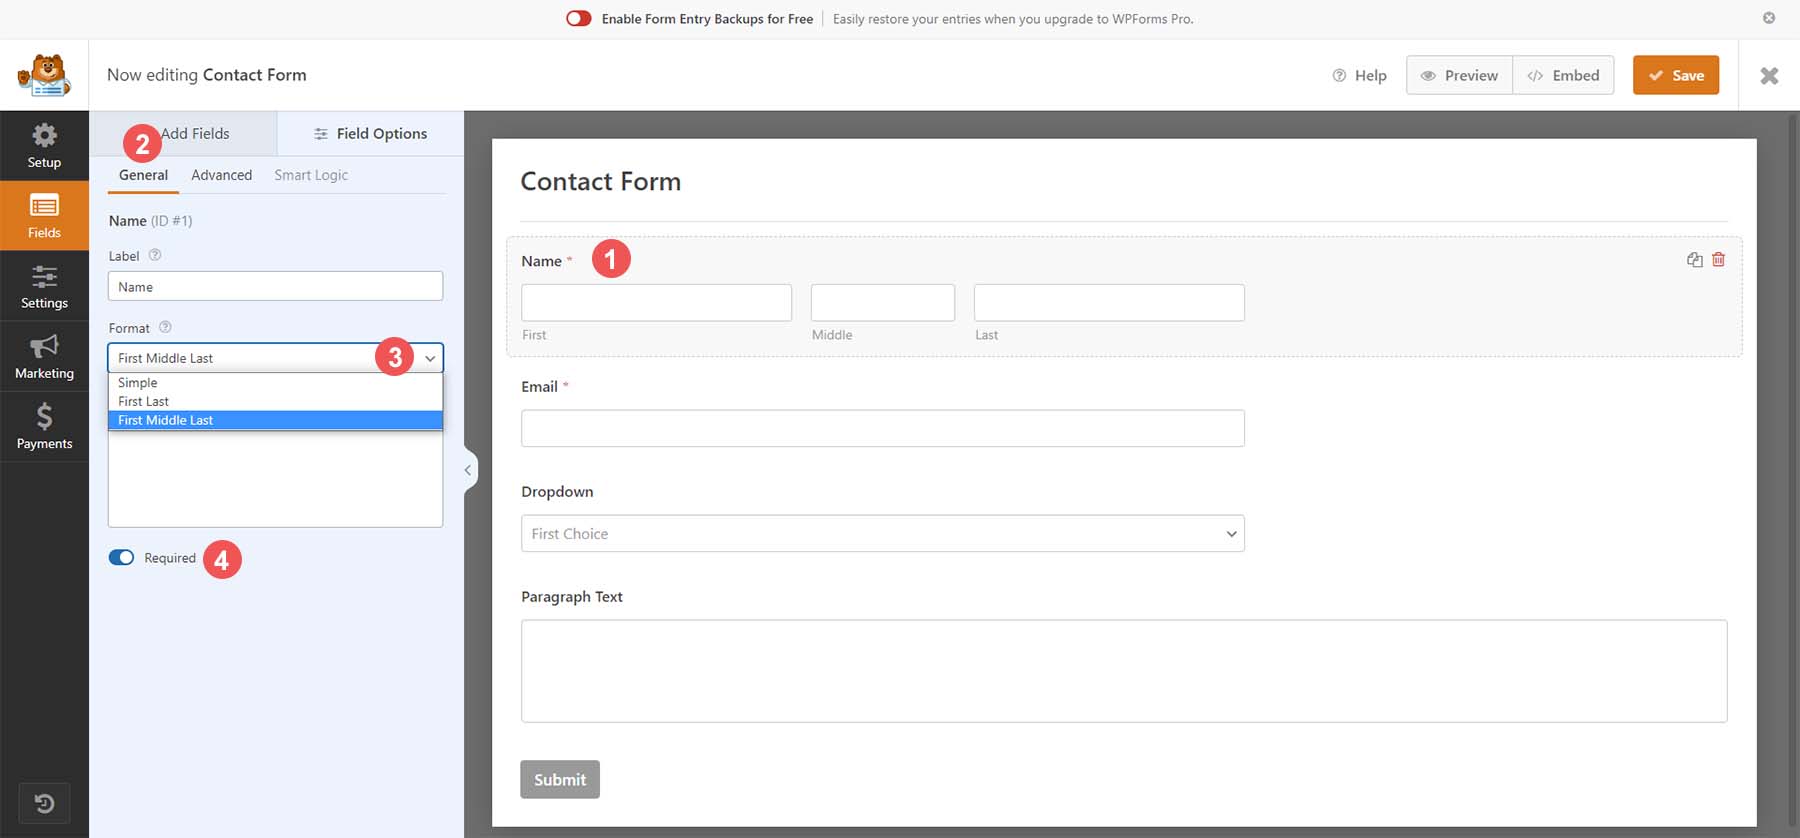
Task: Open the Settings sliders panel
Action: tap(44, 286)
